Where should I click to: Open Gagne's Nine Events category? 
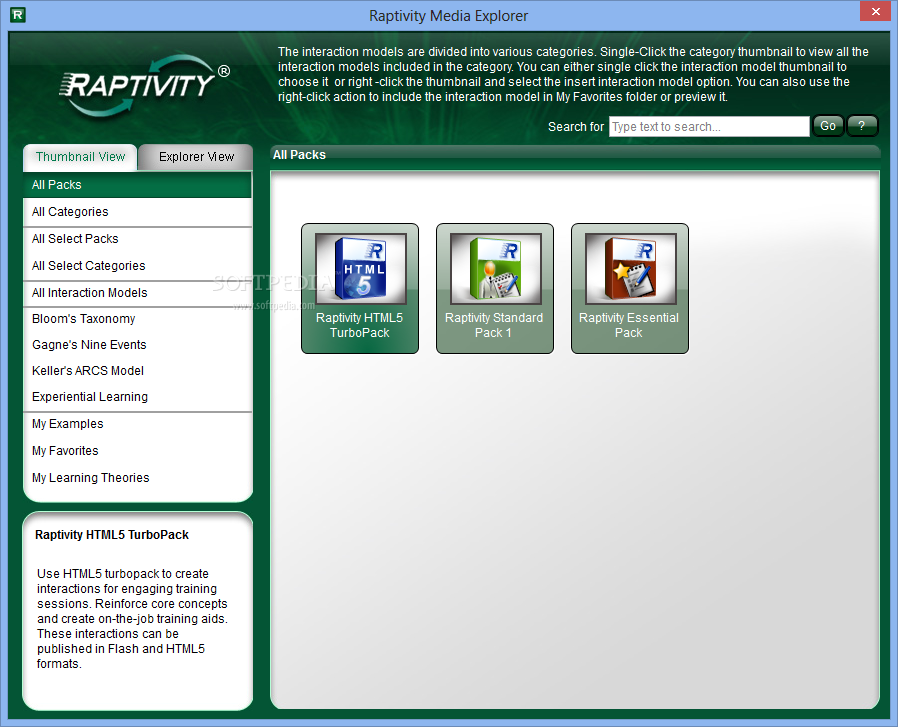point(137,345)
